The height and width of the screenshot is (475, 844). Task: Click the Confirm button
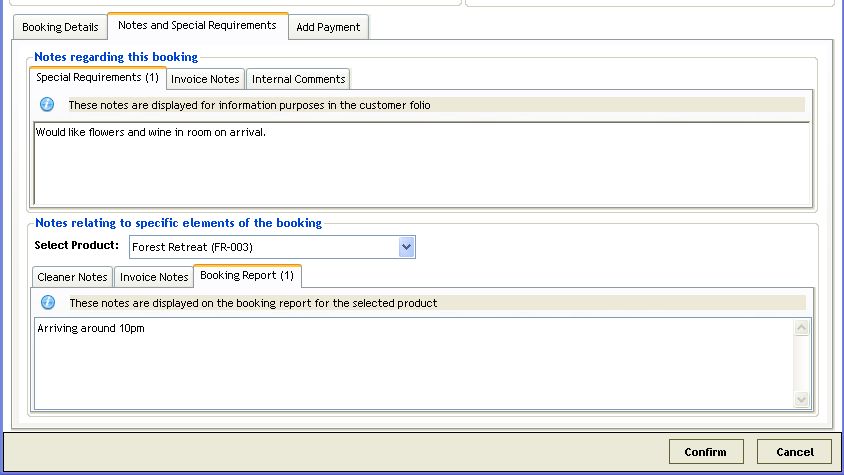tap(706, 452)
